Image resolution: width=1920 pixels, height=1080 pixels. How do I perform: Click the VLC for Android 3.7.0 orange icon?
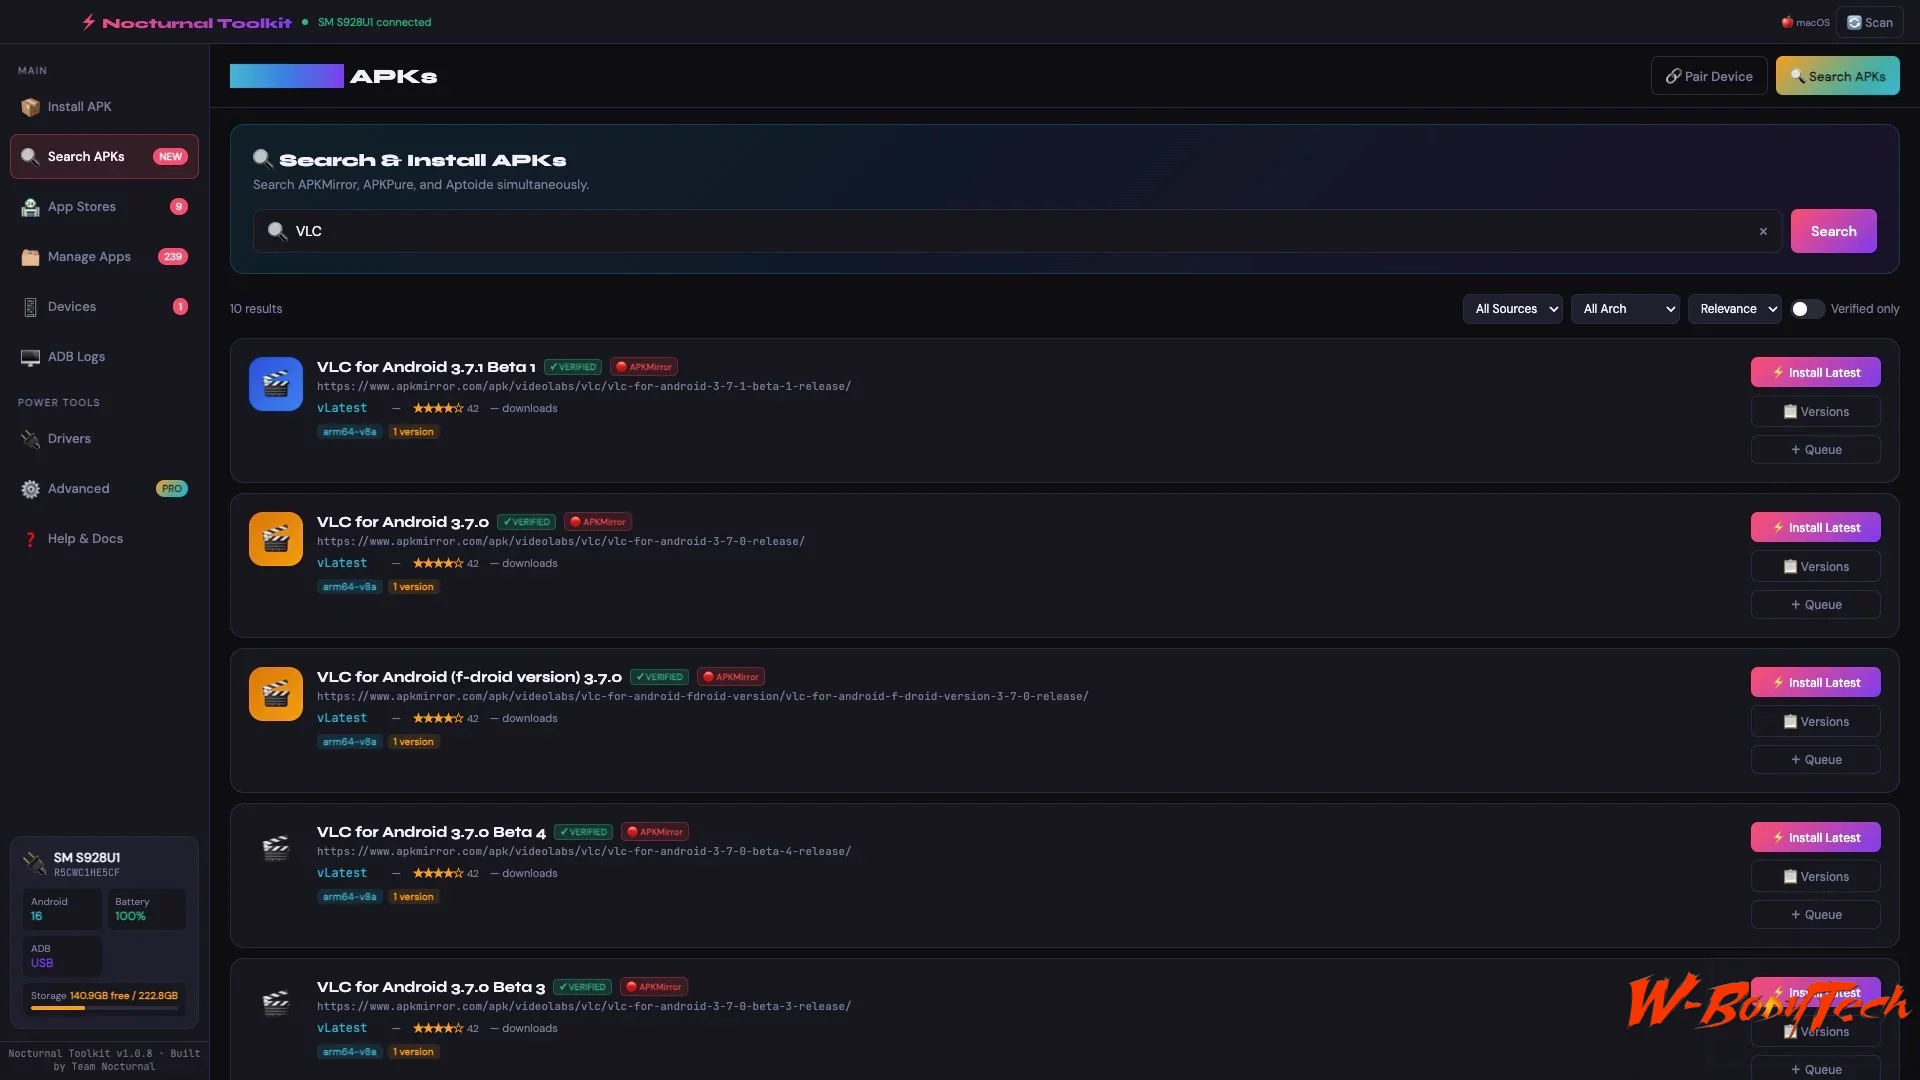(x=276, y=539)
